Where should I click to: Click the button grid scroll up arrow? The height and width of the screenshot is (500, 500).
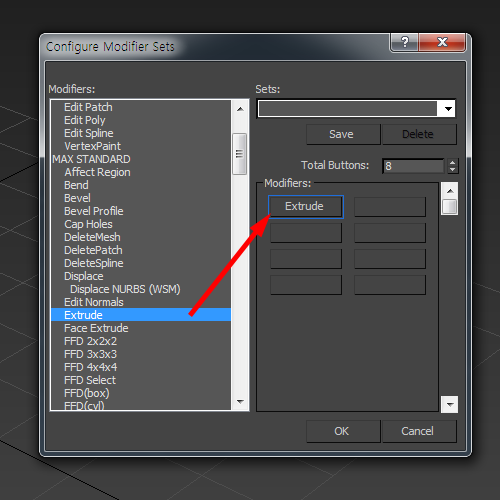[450, 191]
